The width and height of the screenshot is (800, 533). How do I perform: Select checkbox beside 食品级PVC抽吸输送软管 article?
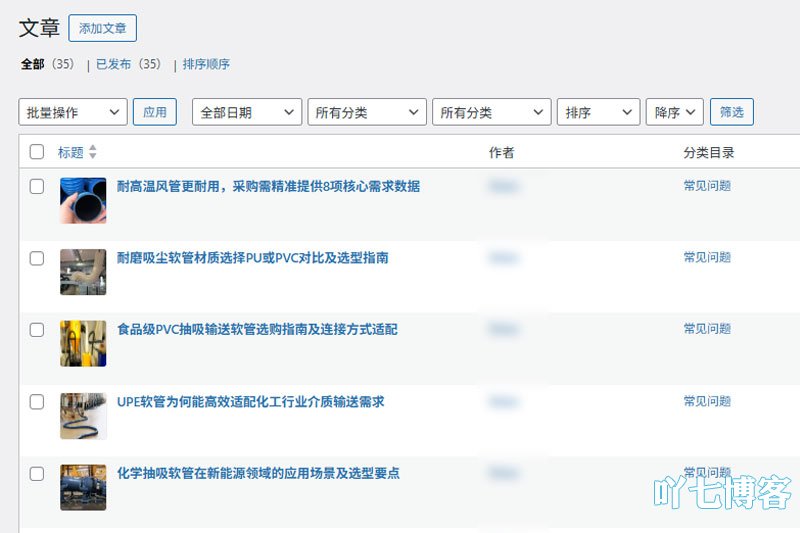[37, 330]
